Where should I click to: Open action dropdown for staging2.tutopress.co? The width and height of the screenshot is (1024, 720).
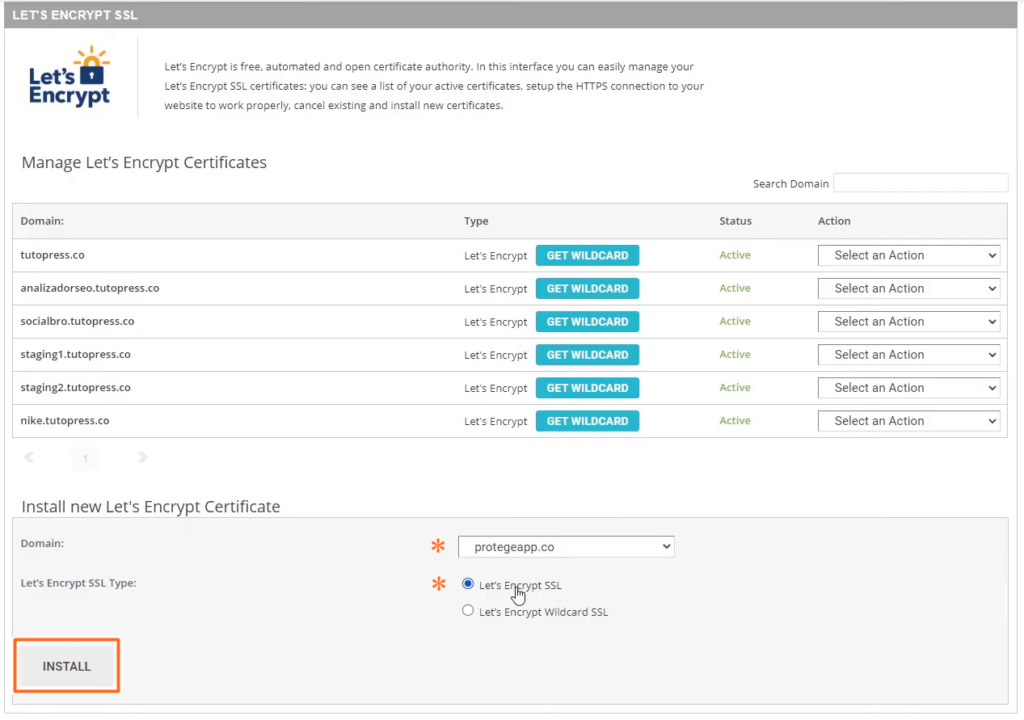908,388
